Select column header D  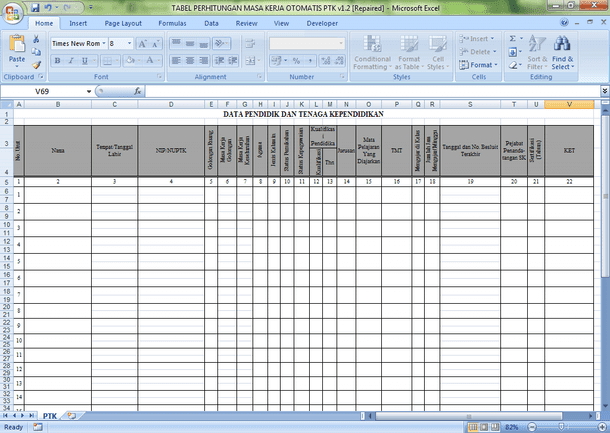click(x=171, y=104)
